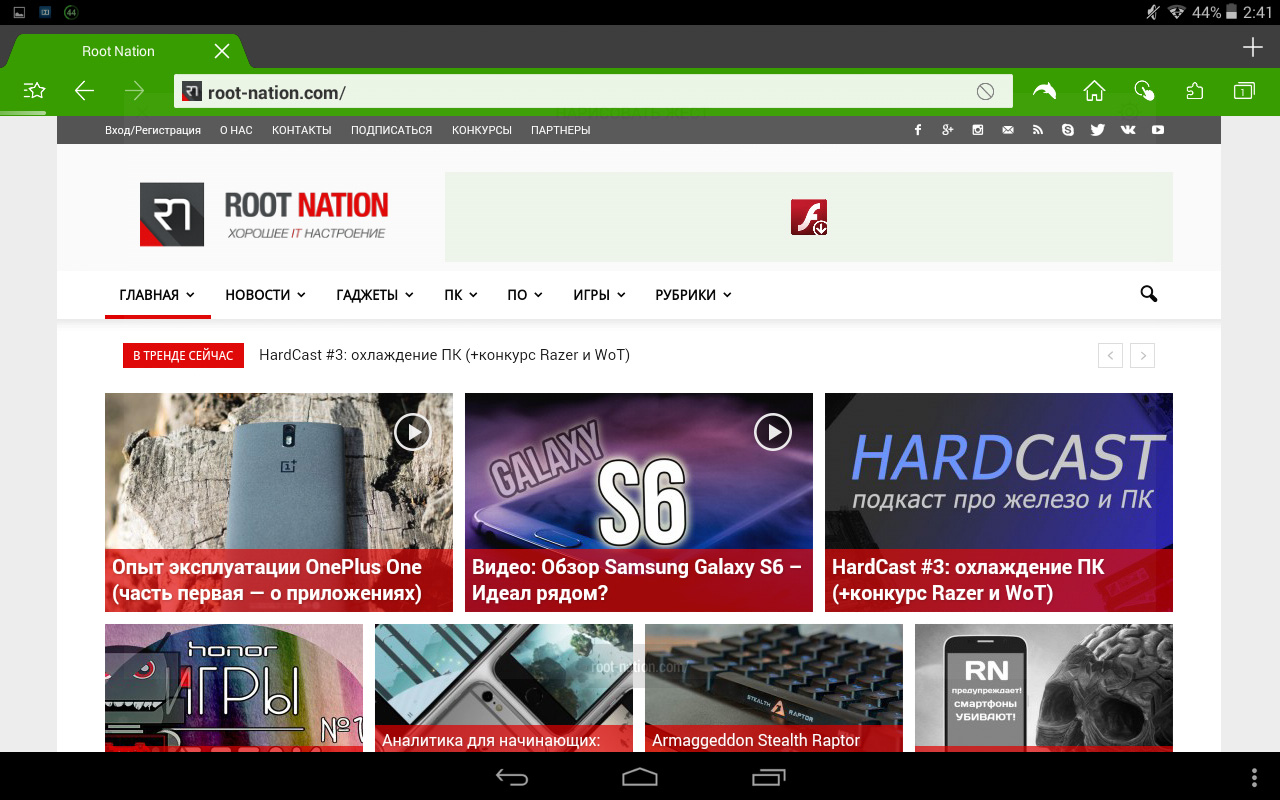Stop loading with the address bar icon
Viewport: 1280px width, 800px height.
986,92
